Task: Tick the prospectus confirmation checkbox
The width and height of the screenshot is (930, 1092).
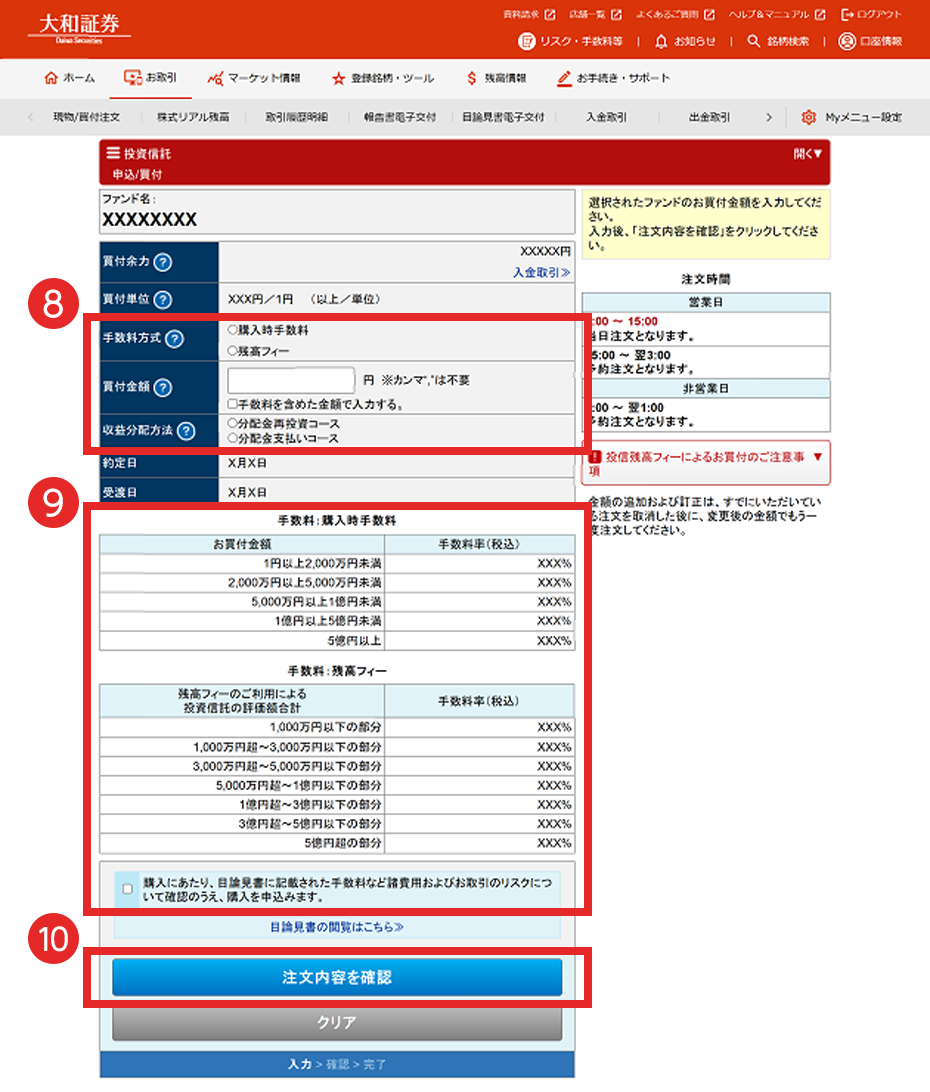Action: point(127,888)
